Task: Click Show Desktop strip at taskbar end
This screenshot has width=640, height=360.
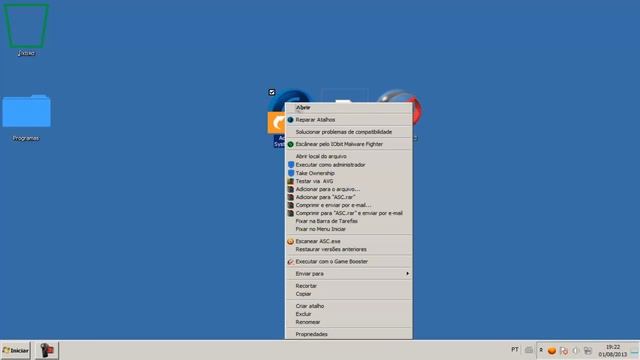Action: 634,351
